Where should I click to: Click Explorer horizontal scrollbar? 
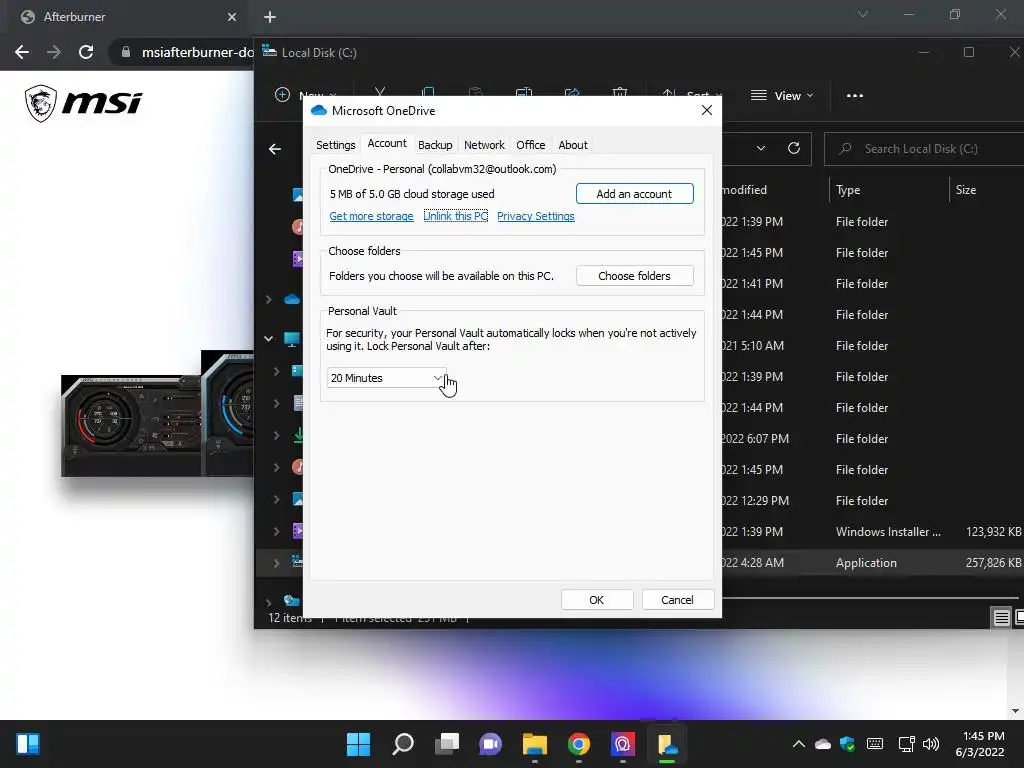coord(870,598)
